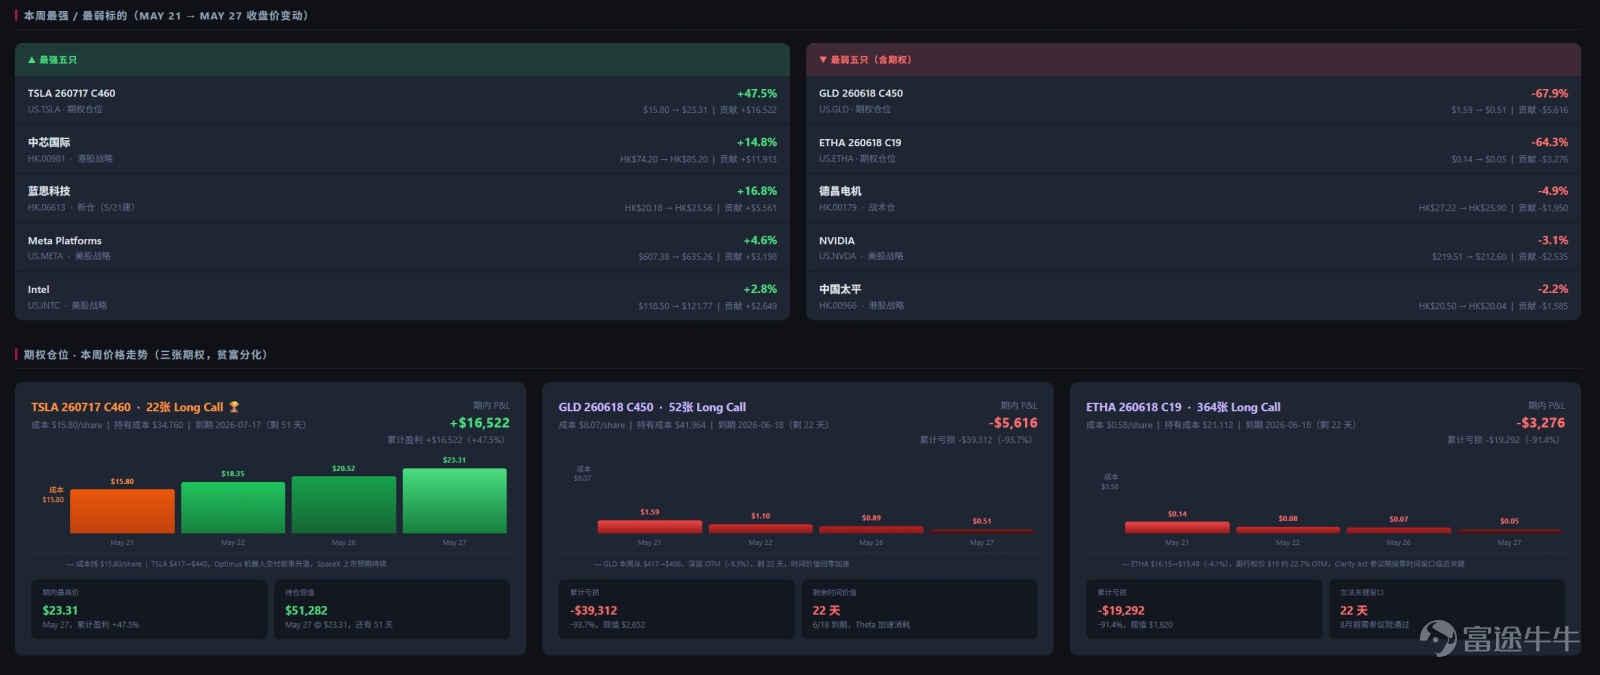Click the +47.5% gain on the TSLA row
This screenshot has width=1600, height=675.
(x=757, y=93)
